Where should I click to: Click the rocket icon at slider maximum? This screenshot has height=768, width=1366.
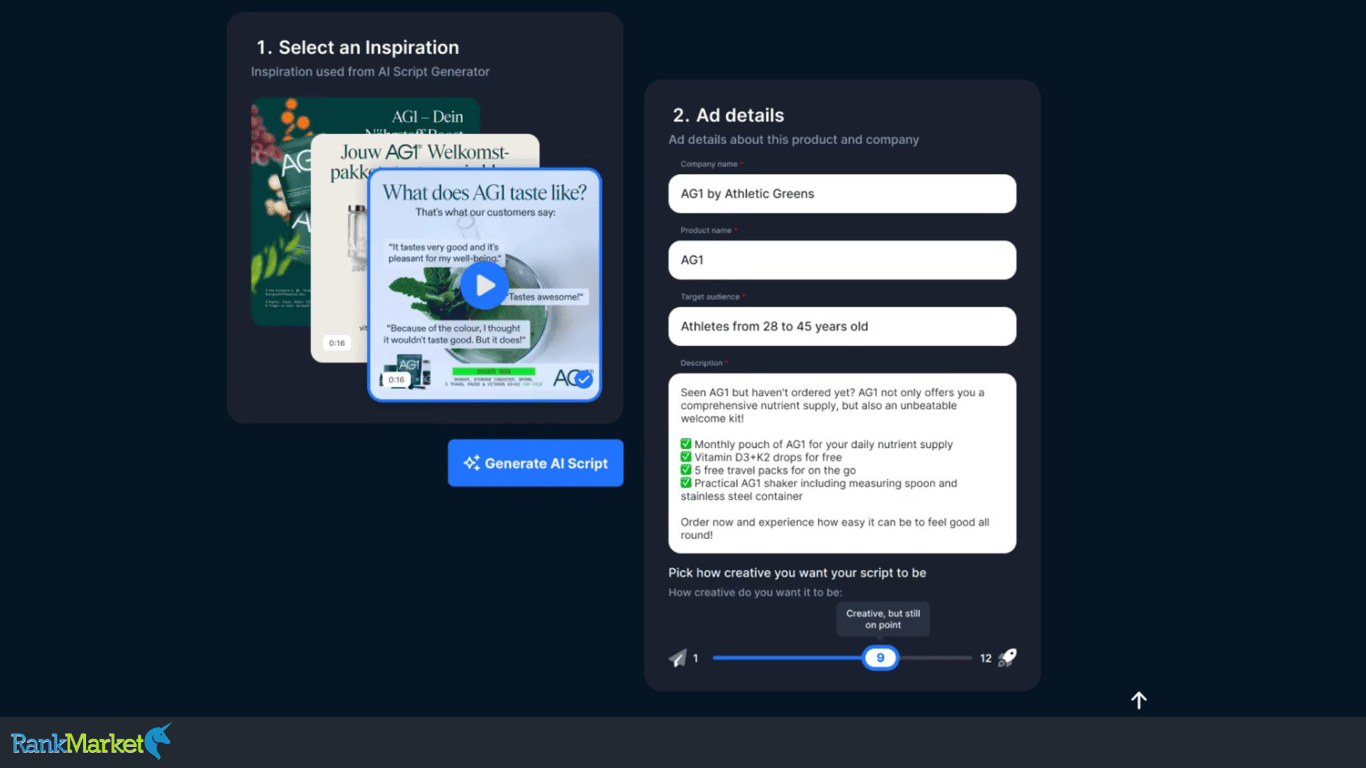click(1007, 658)
